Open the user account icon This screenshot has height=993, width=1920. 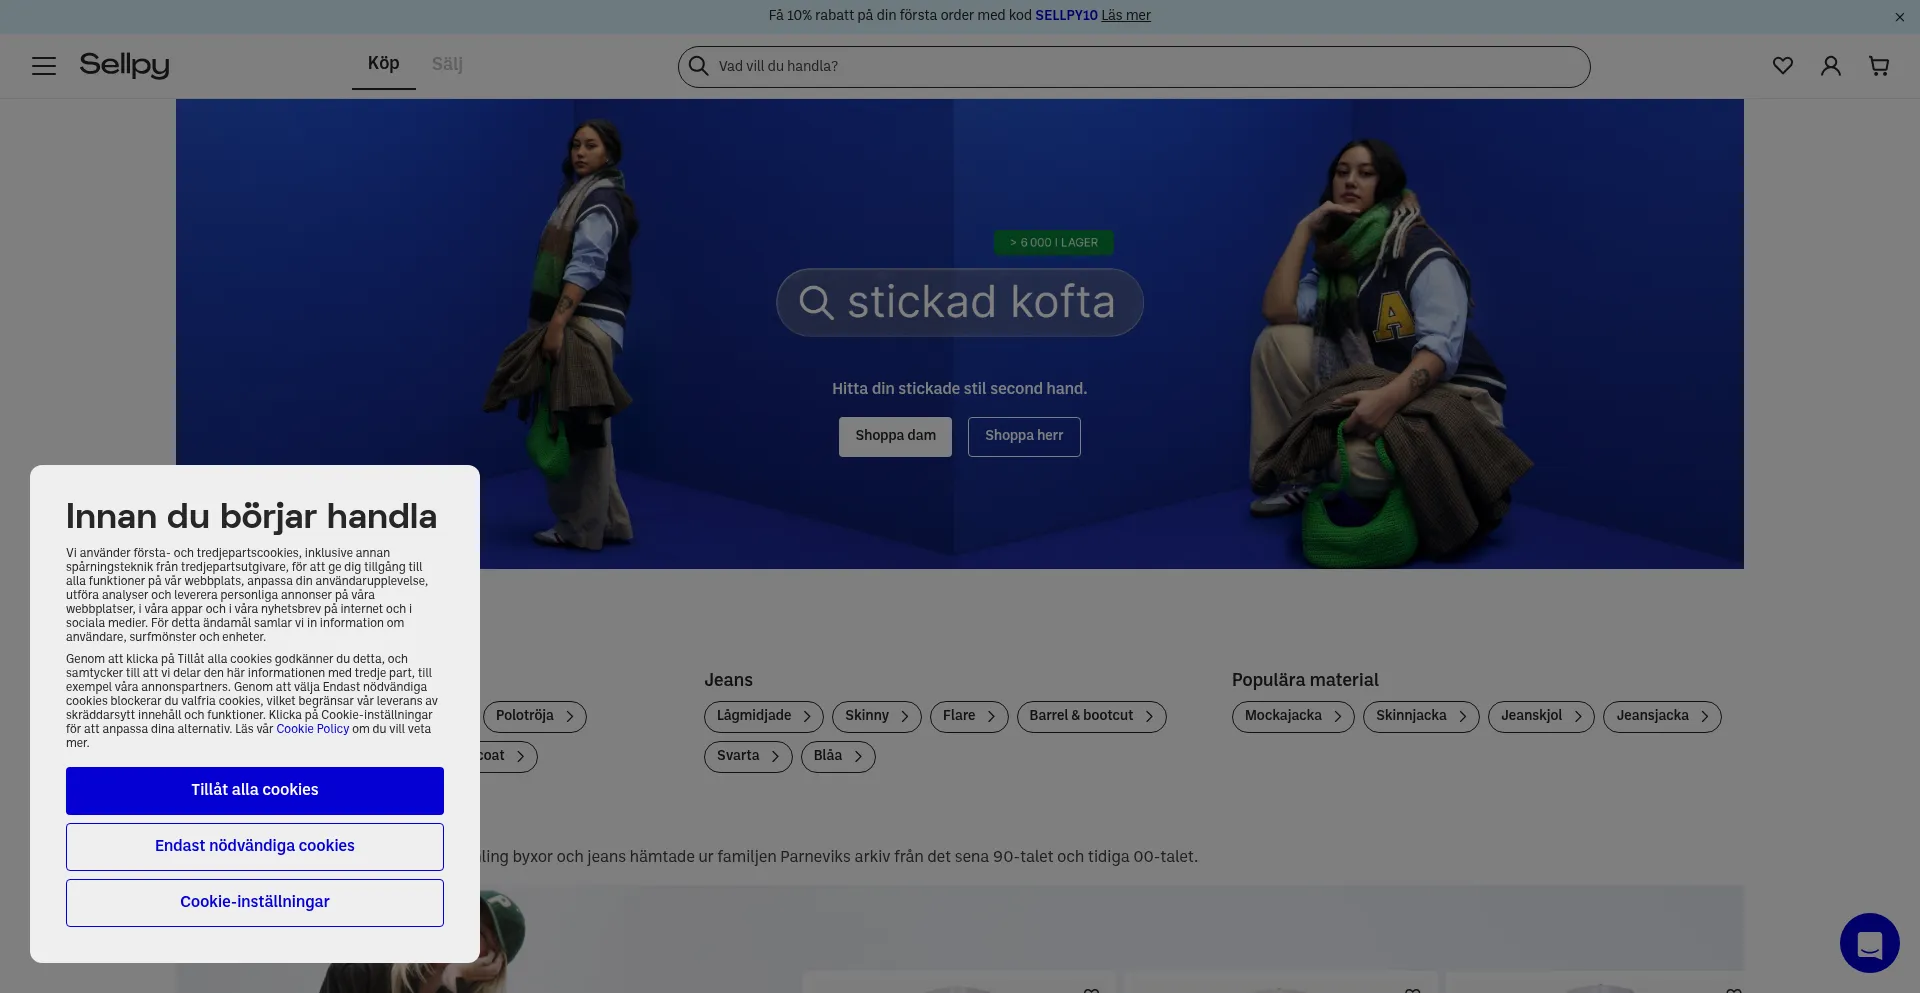(1830, 66)
